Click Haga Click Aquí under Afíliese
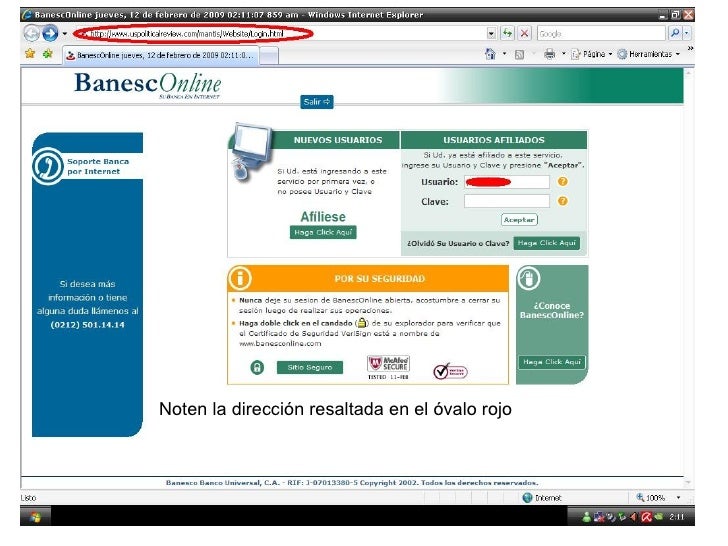The height and width of the screenshot is (546, 728). pos(323,232)
